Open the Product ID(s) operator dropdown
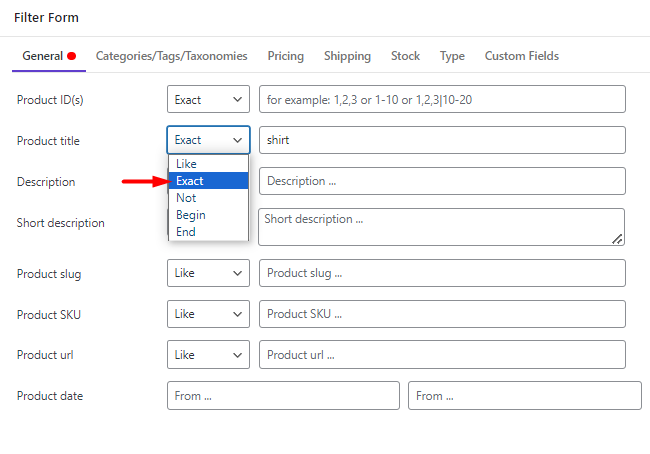The height and width of the screenshot is (454, 650). point(209,99)
